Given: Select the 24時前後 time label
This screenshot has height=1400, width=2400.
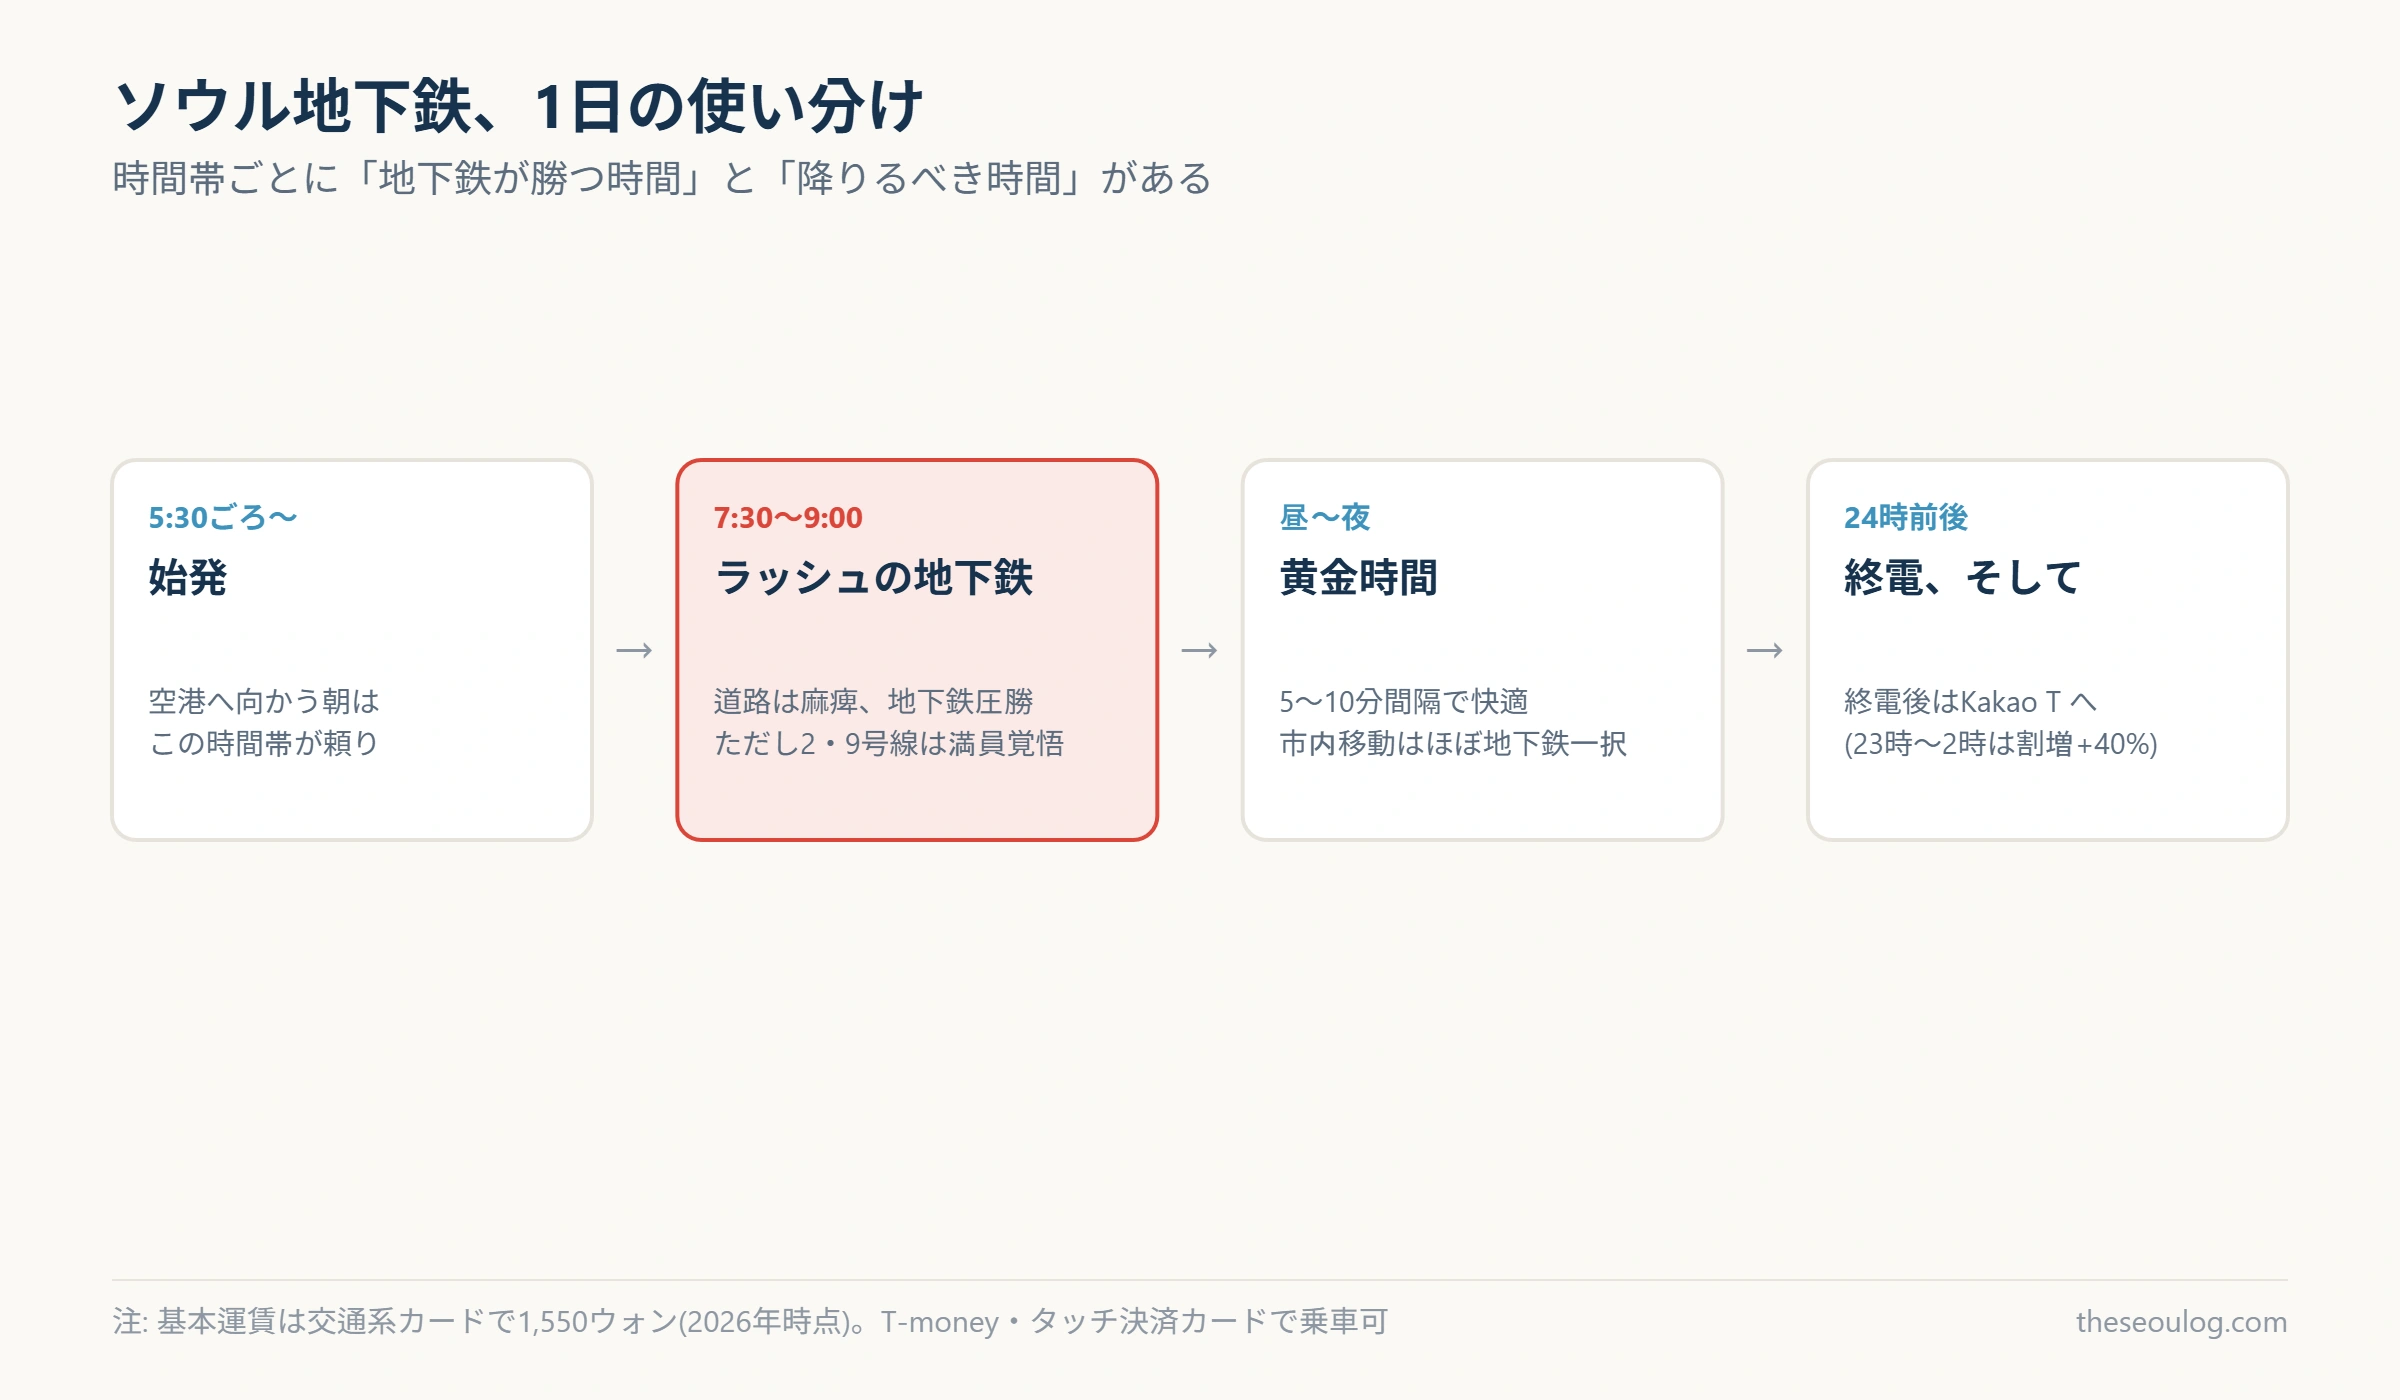Looking at the screenshot, I should 1905,517.
